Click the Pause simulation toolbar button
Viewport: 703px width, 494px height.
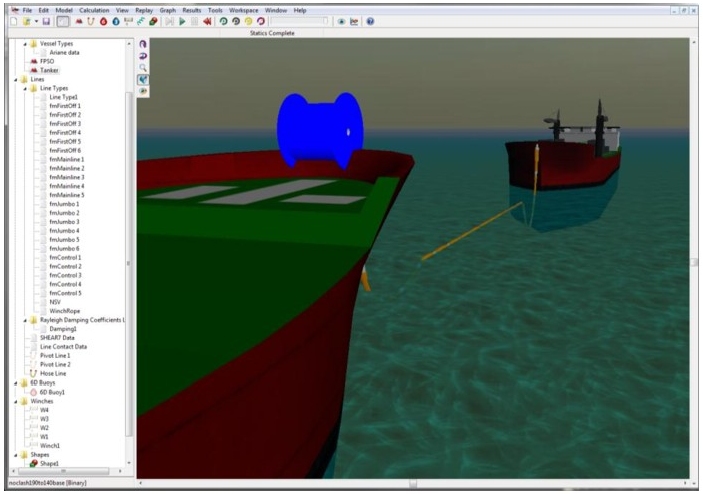point(195,22)
